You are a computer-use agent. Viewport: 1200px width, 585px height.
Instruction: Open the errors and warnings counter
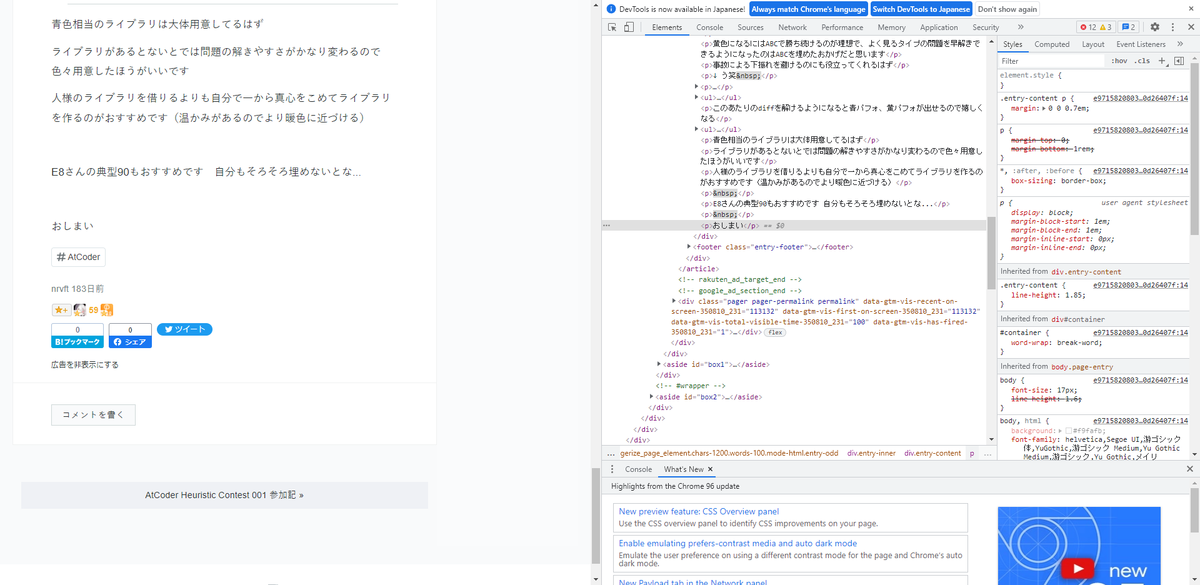pyautogui.click(x=1095, y=27)
